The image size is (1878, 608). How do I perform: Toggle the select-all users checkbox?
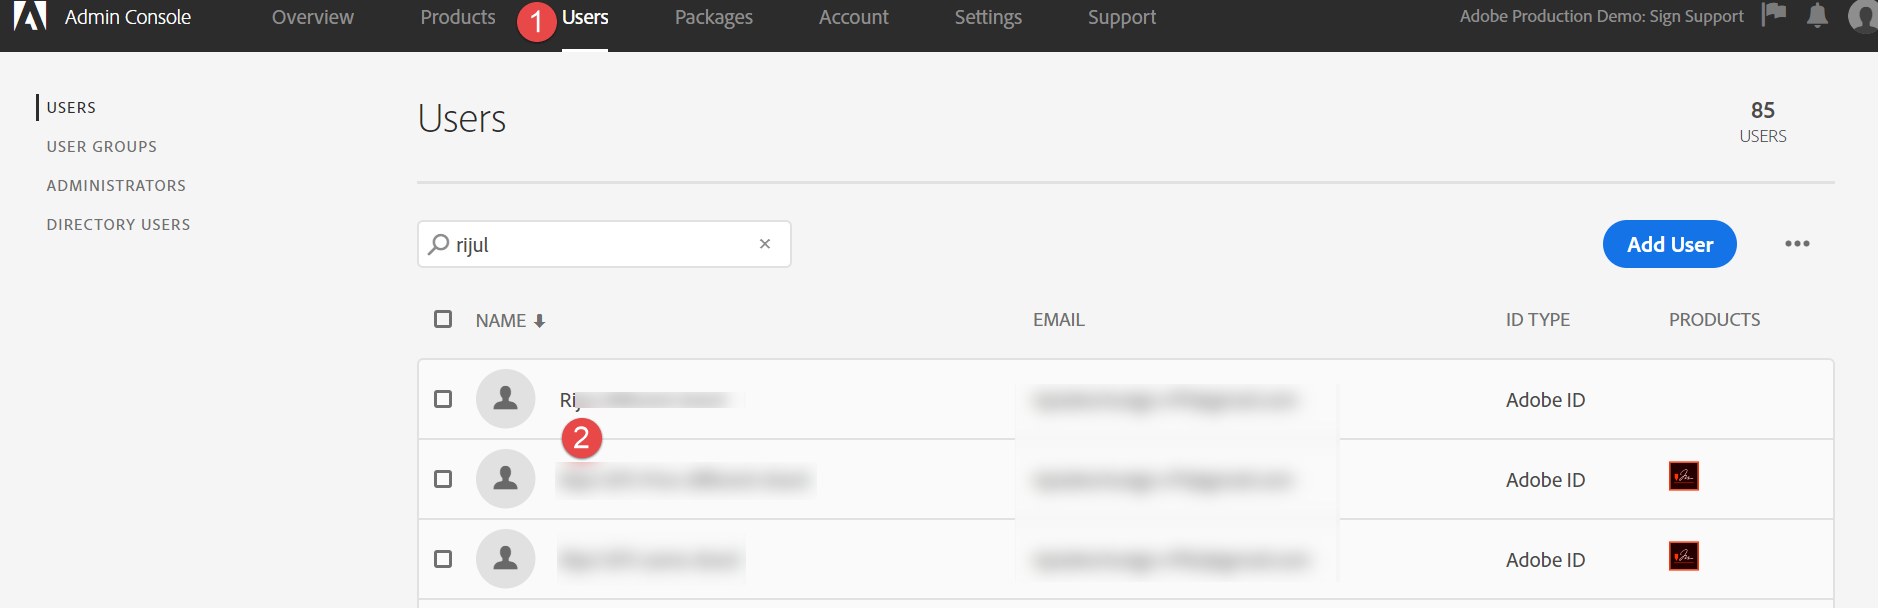443,319
